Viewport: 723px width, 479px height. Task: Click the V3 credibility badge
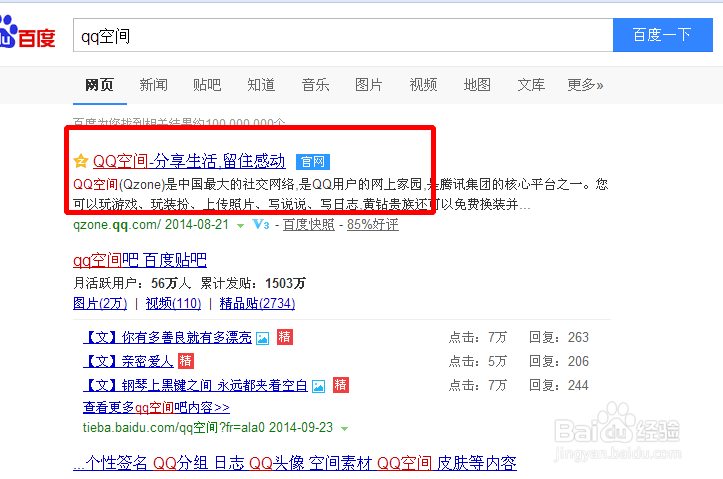261,225
